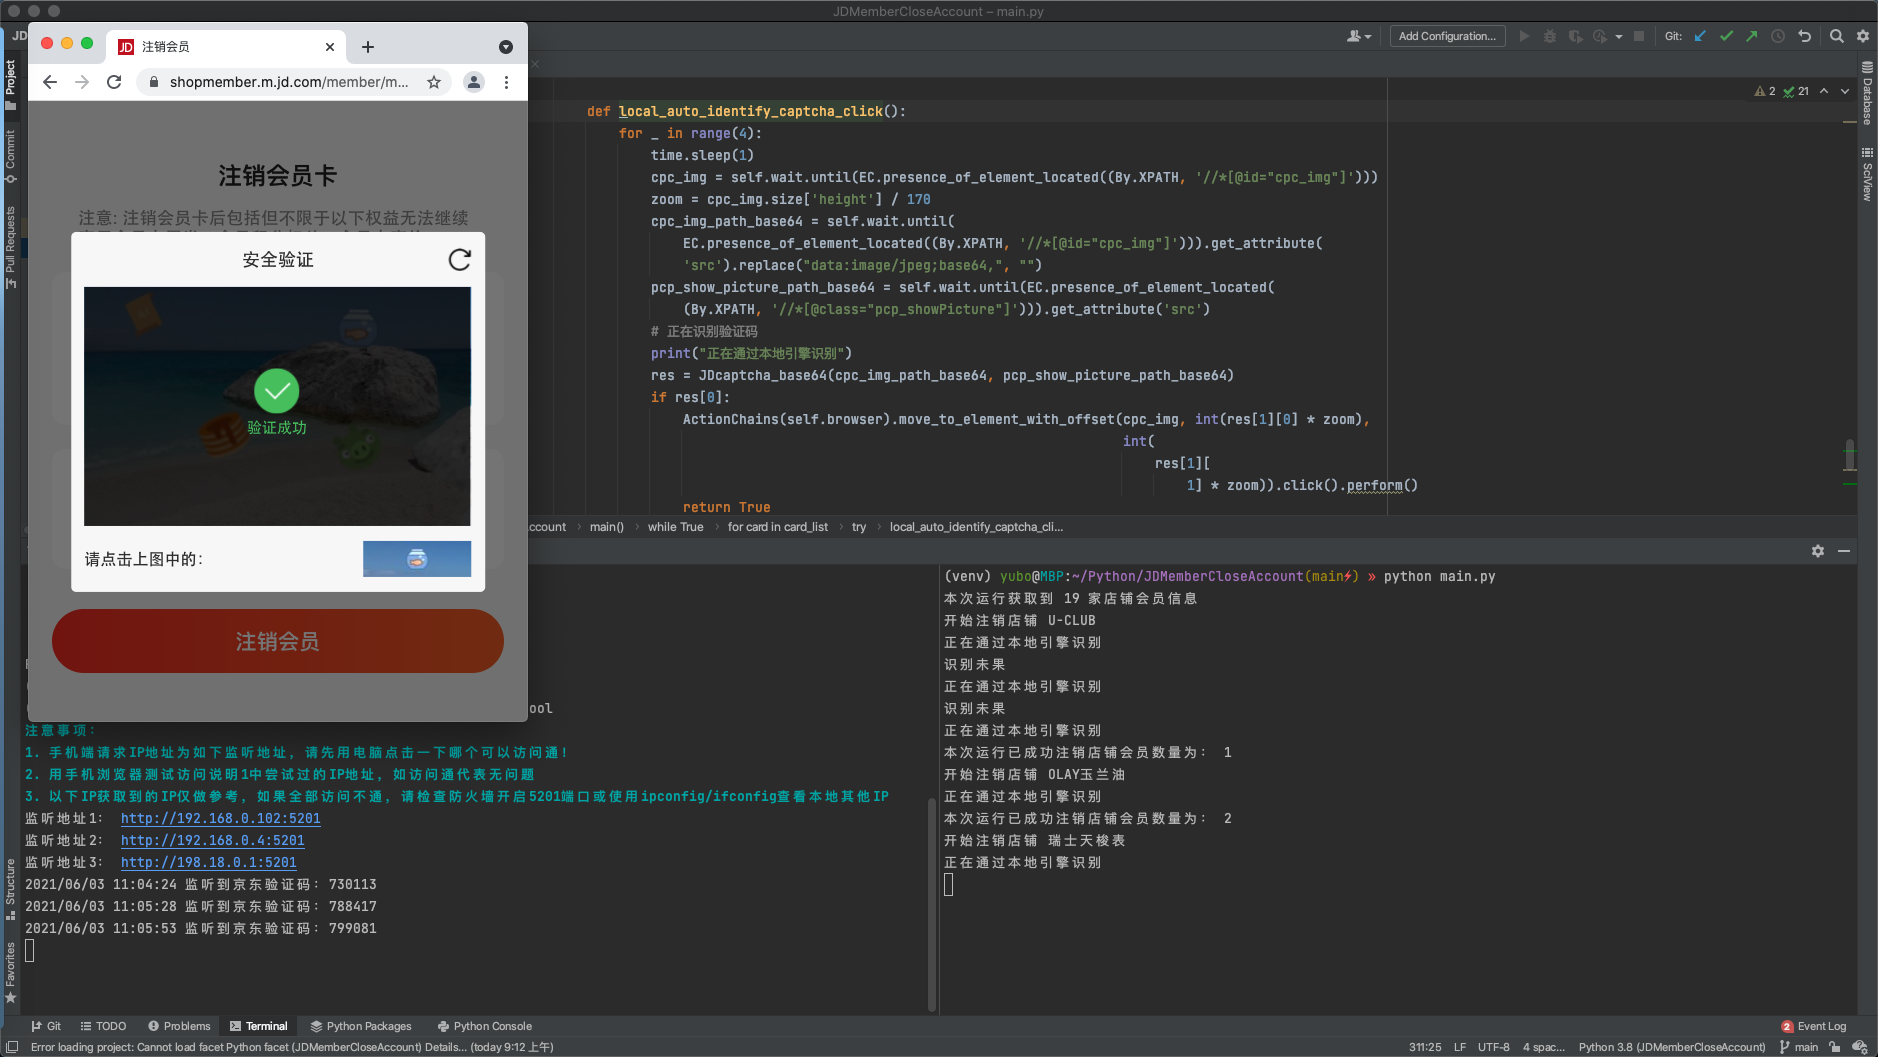Click function name local_auto_identify_captcha_click in editor
The width and height of the screenshot is (1878, 1057).
click(x=751, y=111)
